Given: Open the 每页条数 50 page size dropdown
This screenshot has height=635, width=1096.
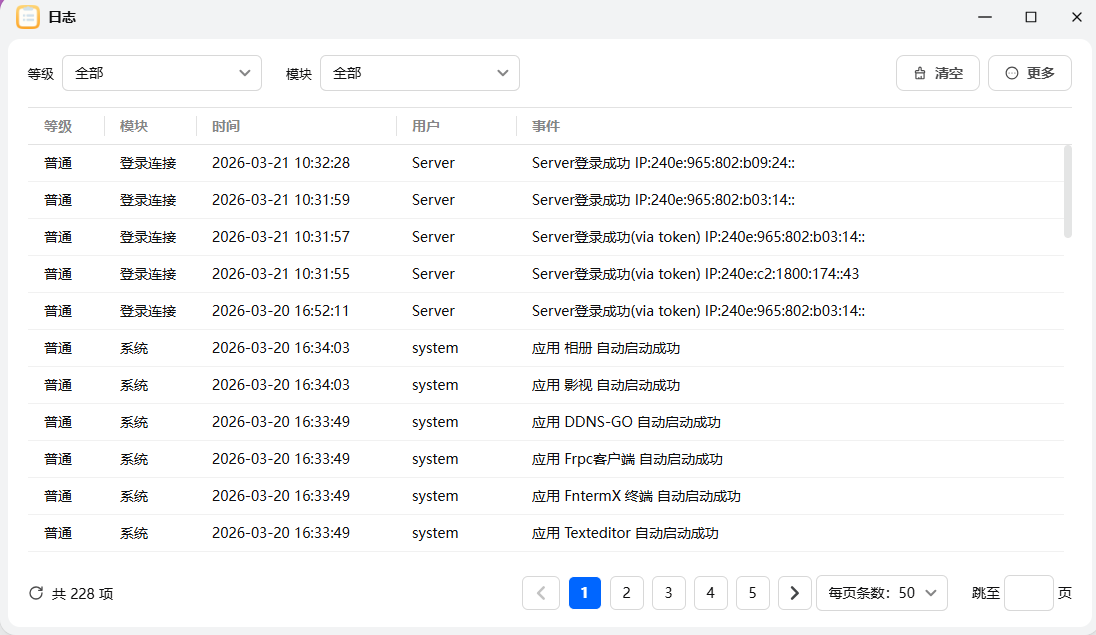Looking at the screenshot, I should coord(882,593).
